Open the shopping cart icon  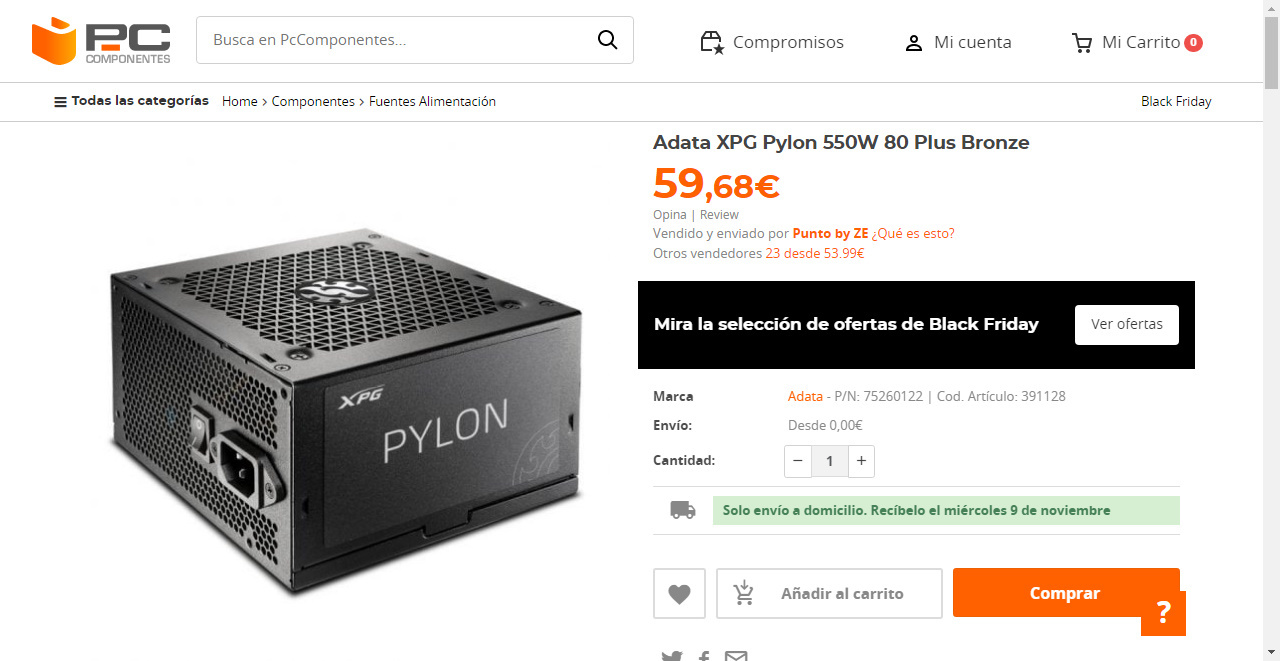click(1081, 43)
